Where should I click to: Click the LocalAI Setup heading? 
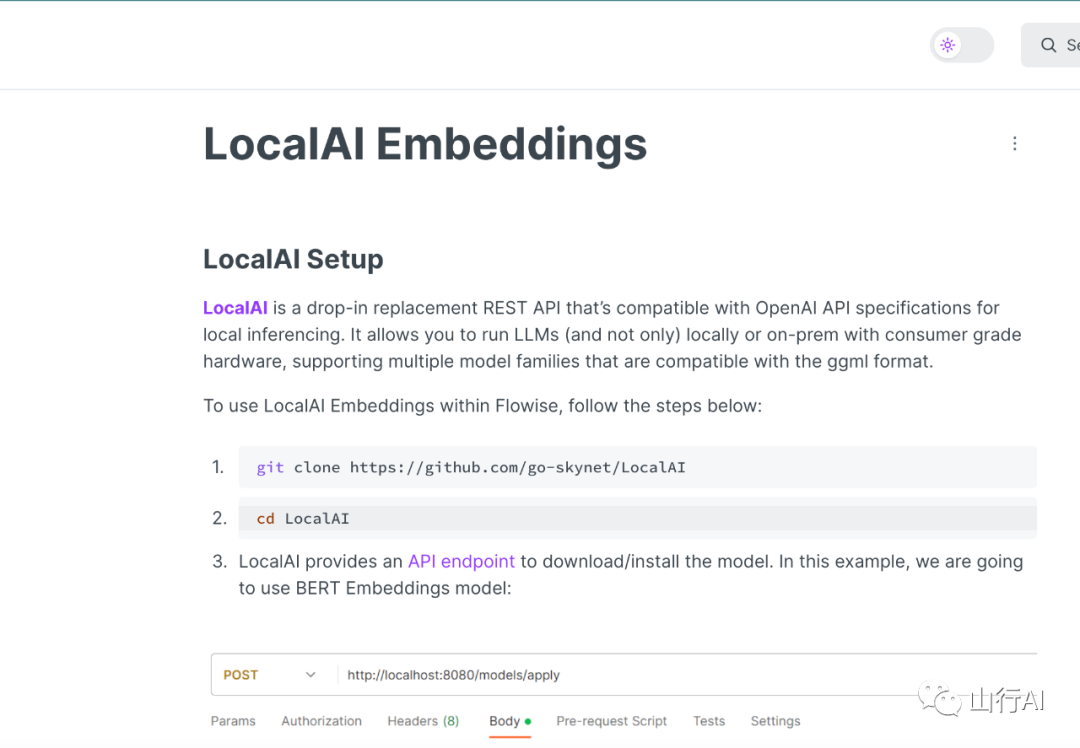pos(293,260)
